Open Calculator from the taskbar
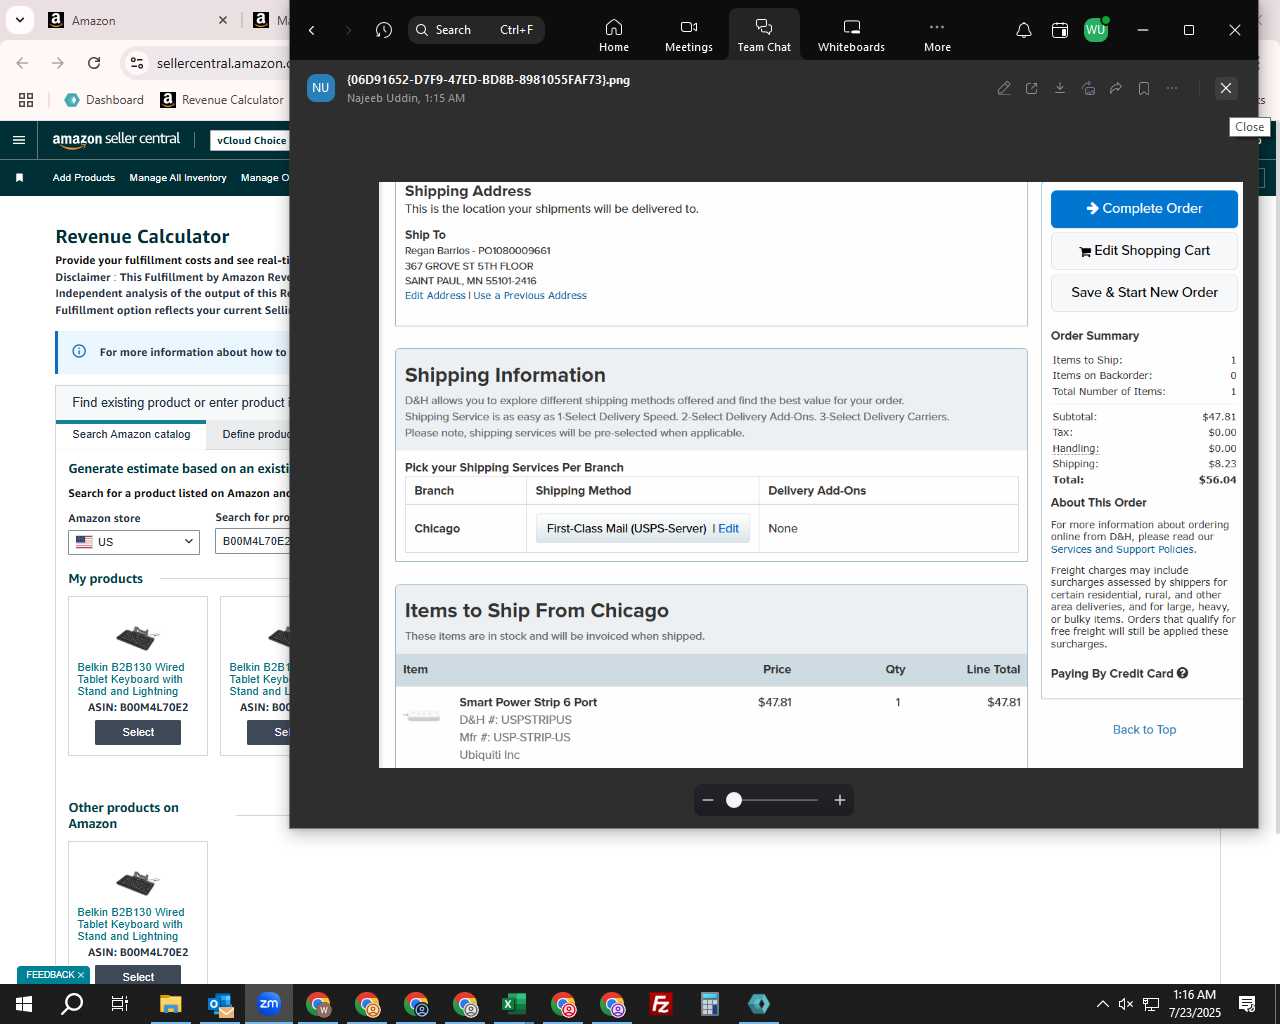This screenshot has width=1280, height=1024. point(709,1004)
